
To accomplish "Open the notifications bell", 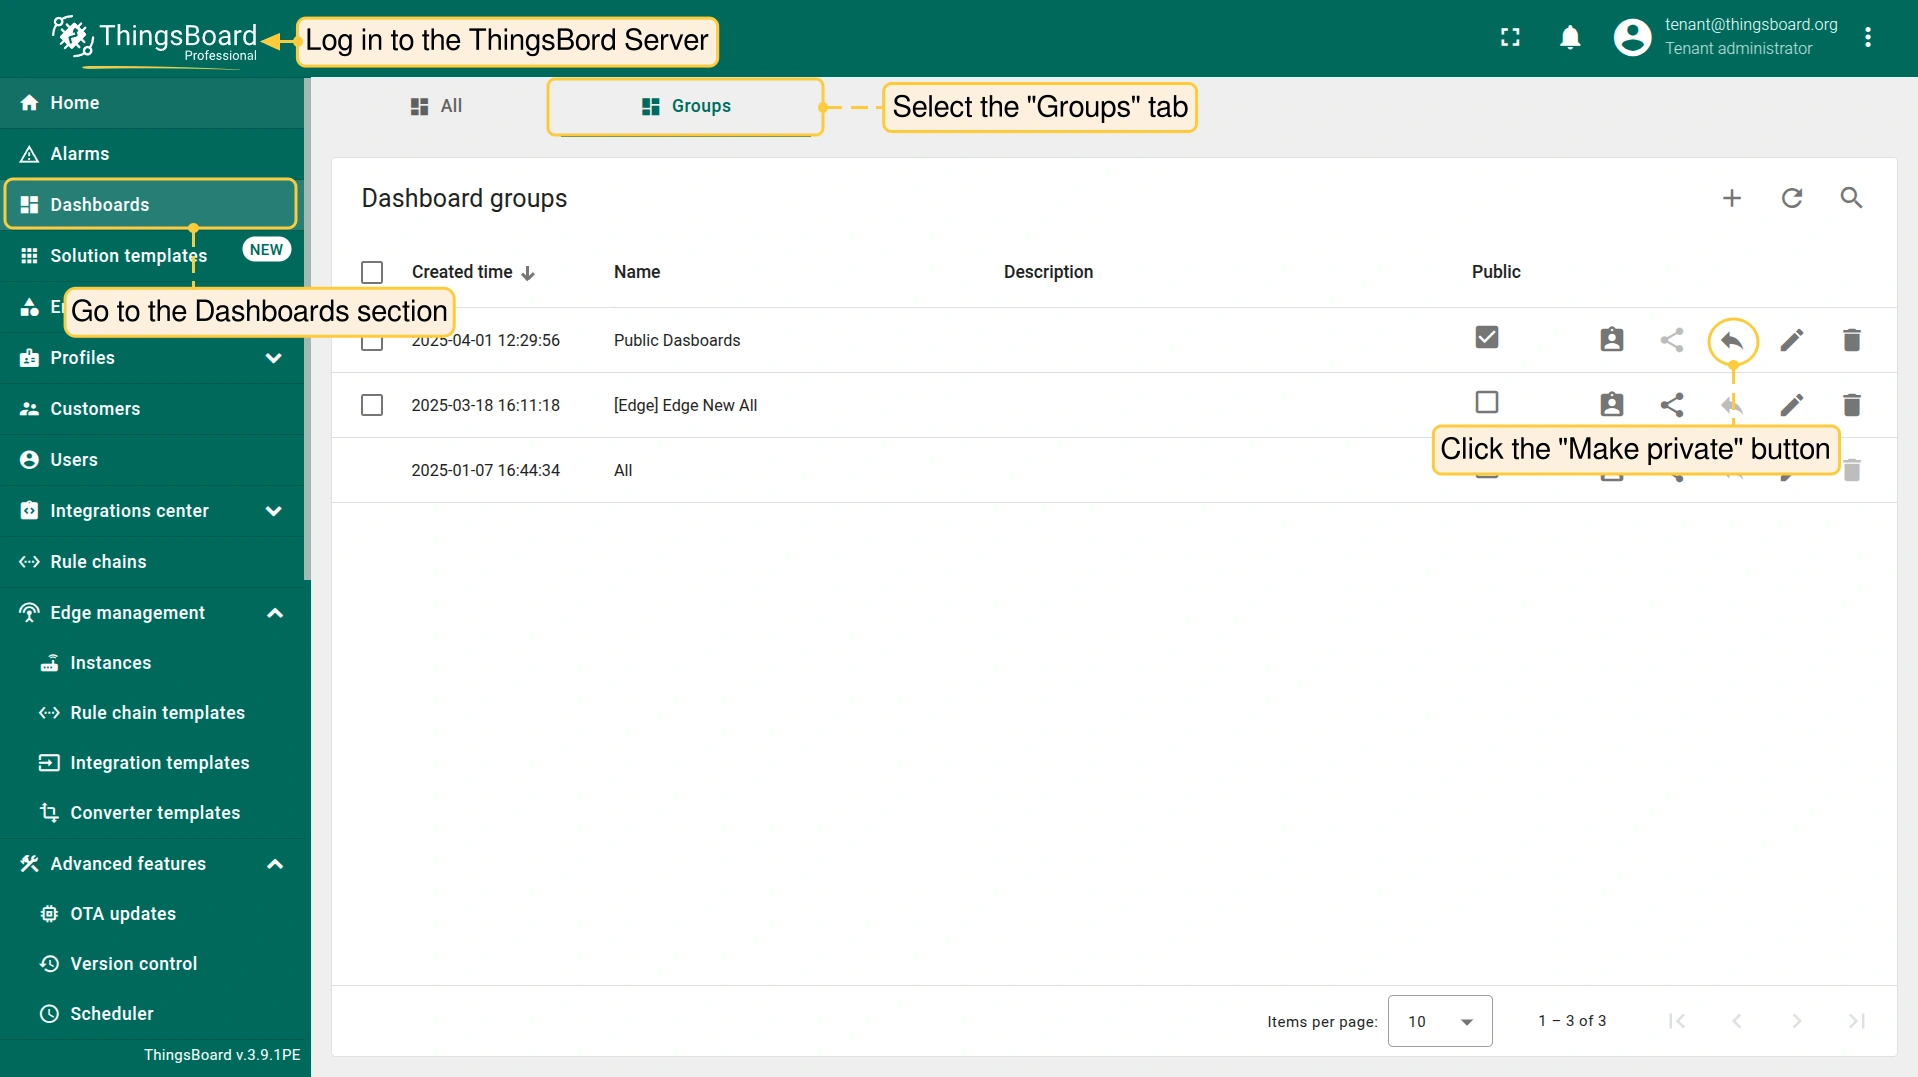I will coord(1570,38).
